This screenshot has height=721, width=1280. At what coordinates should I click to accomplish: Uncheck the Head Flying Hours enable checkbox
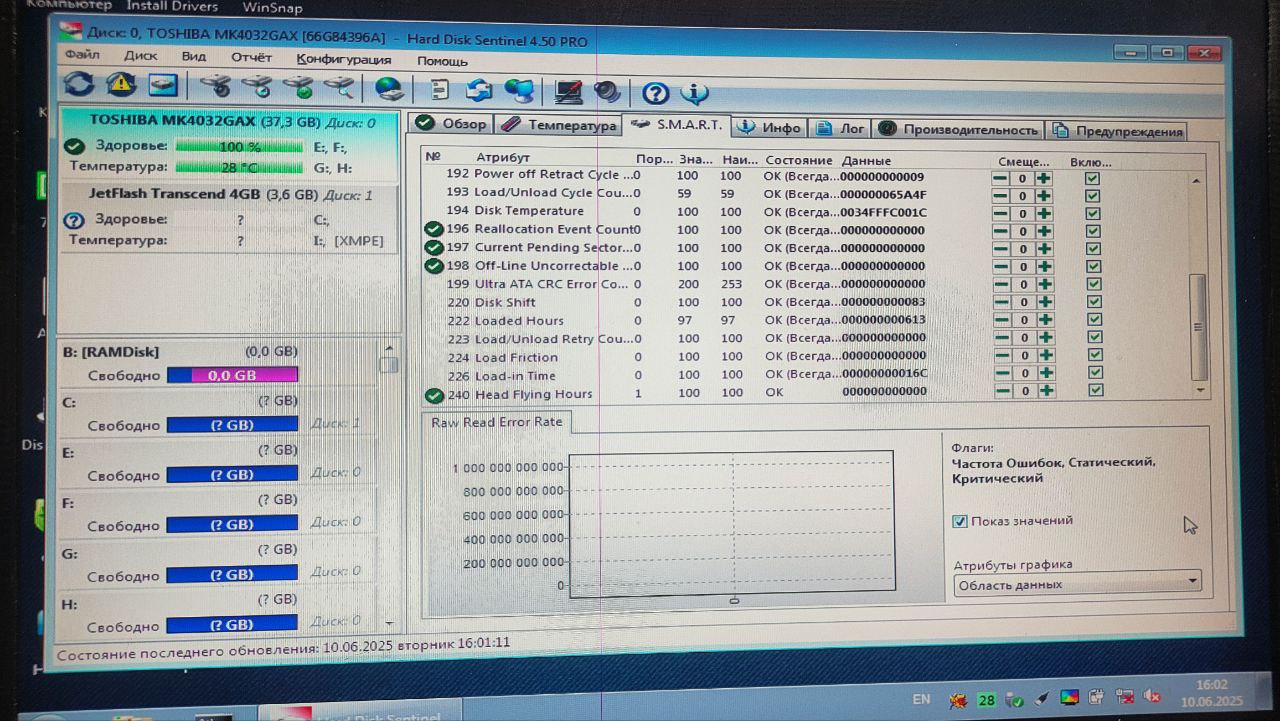click(x=1096, y=391)
